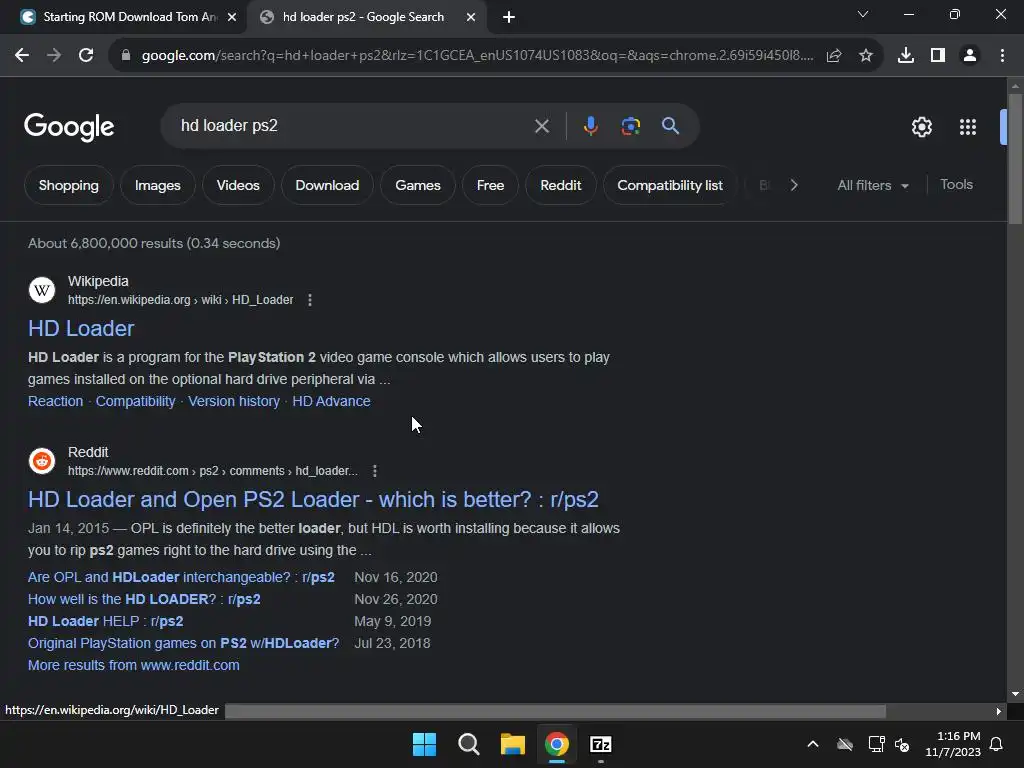Apply the Compatibility list filter chip
1024x768 pixels.
click(x=670, y=185)
